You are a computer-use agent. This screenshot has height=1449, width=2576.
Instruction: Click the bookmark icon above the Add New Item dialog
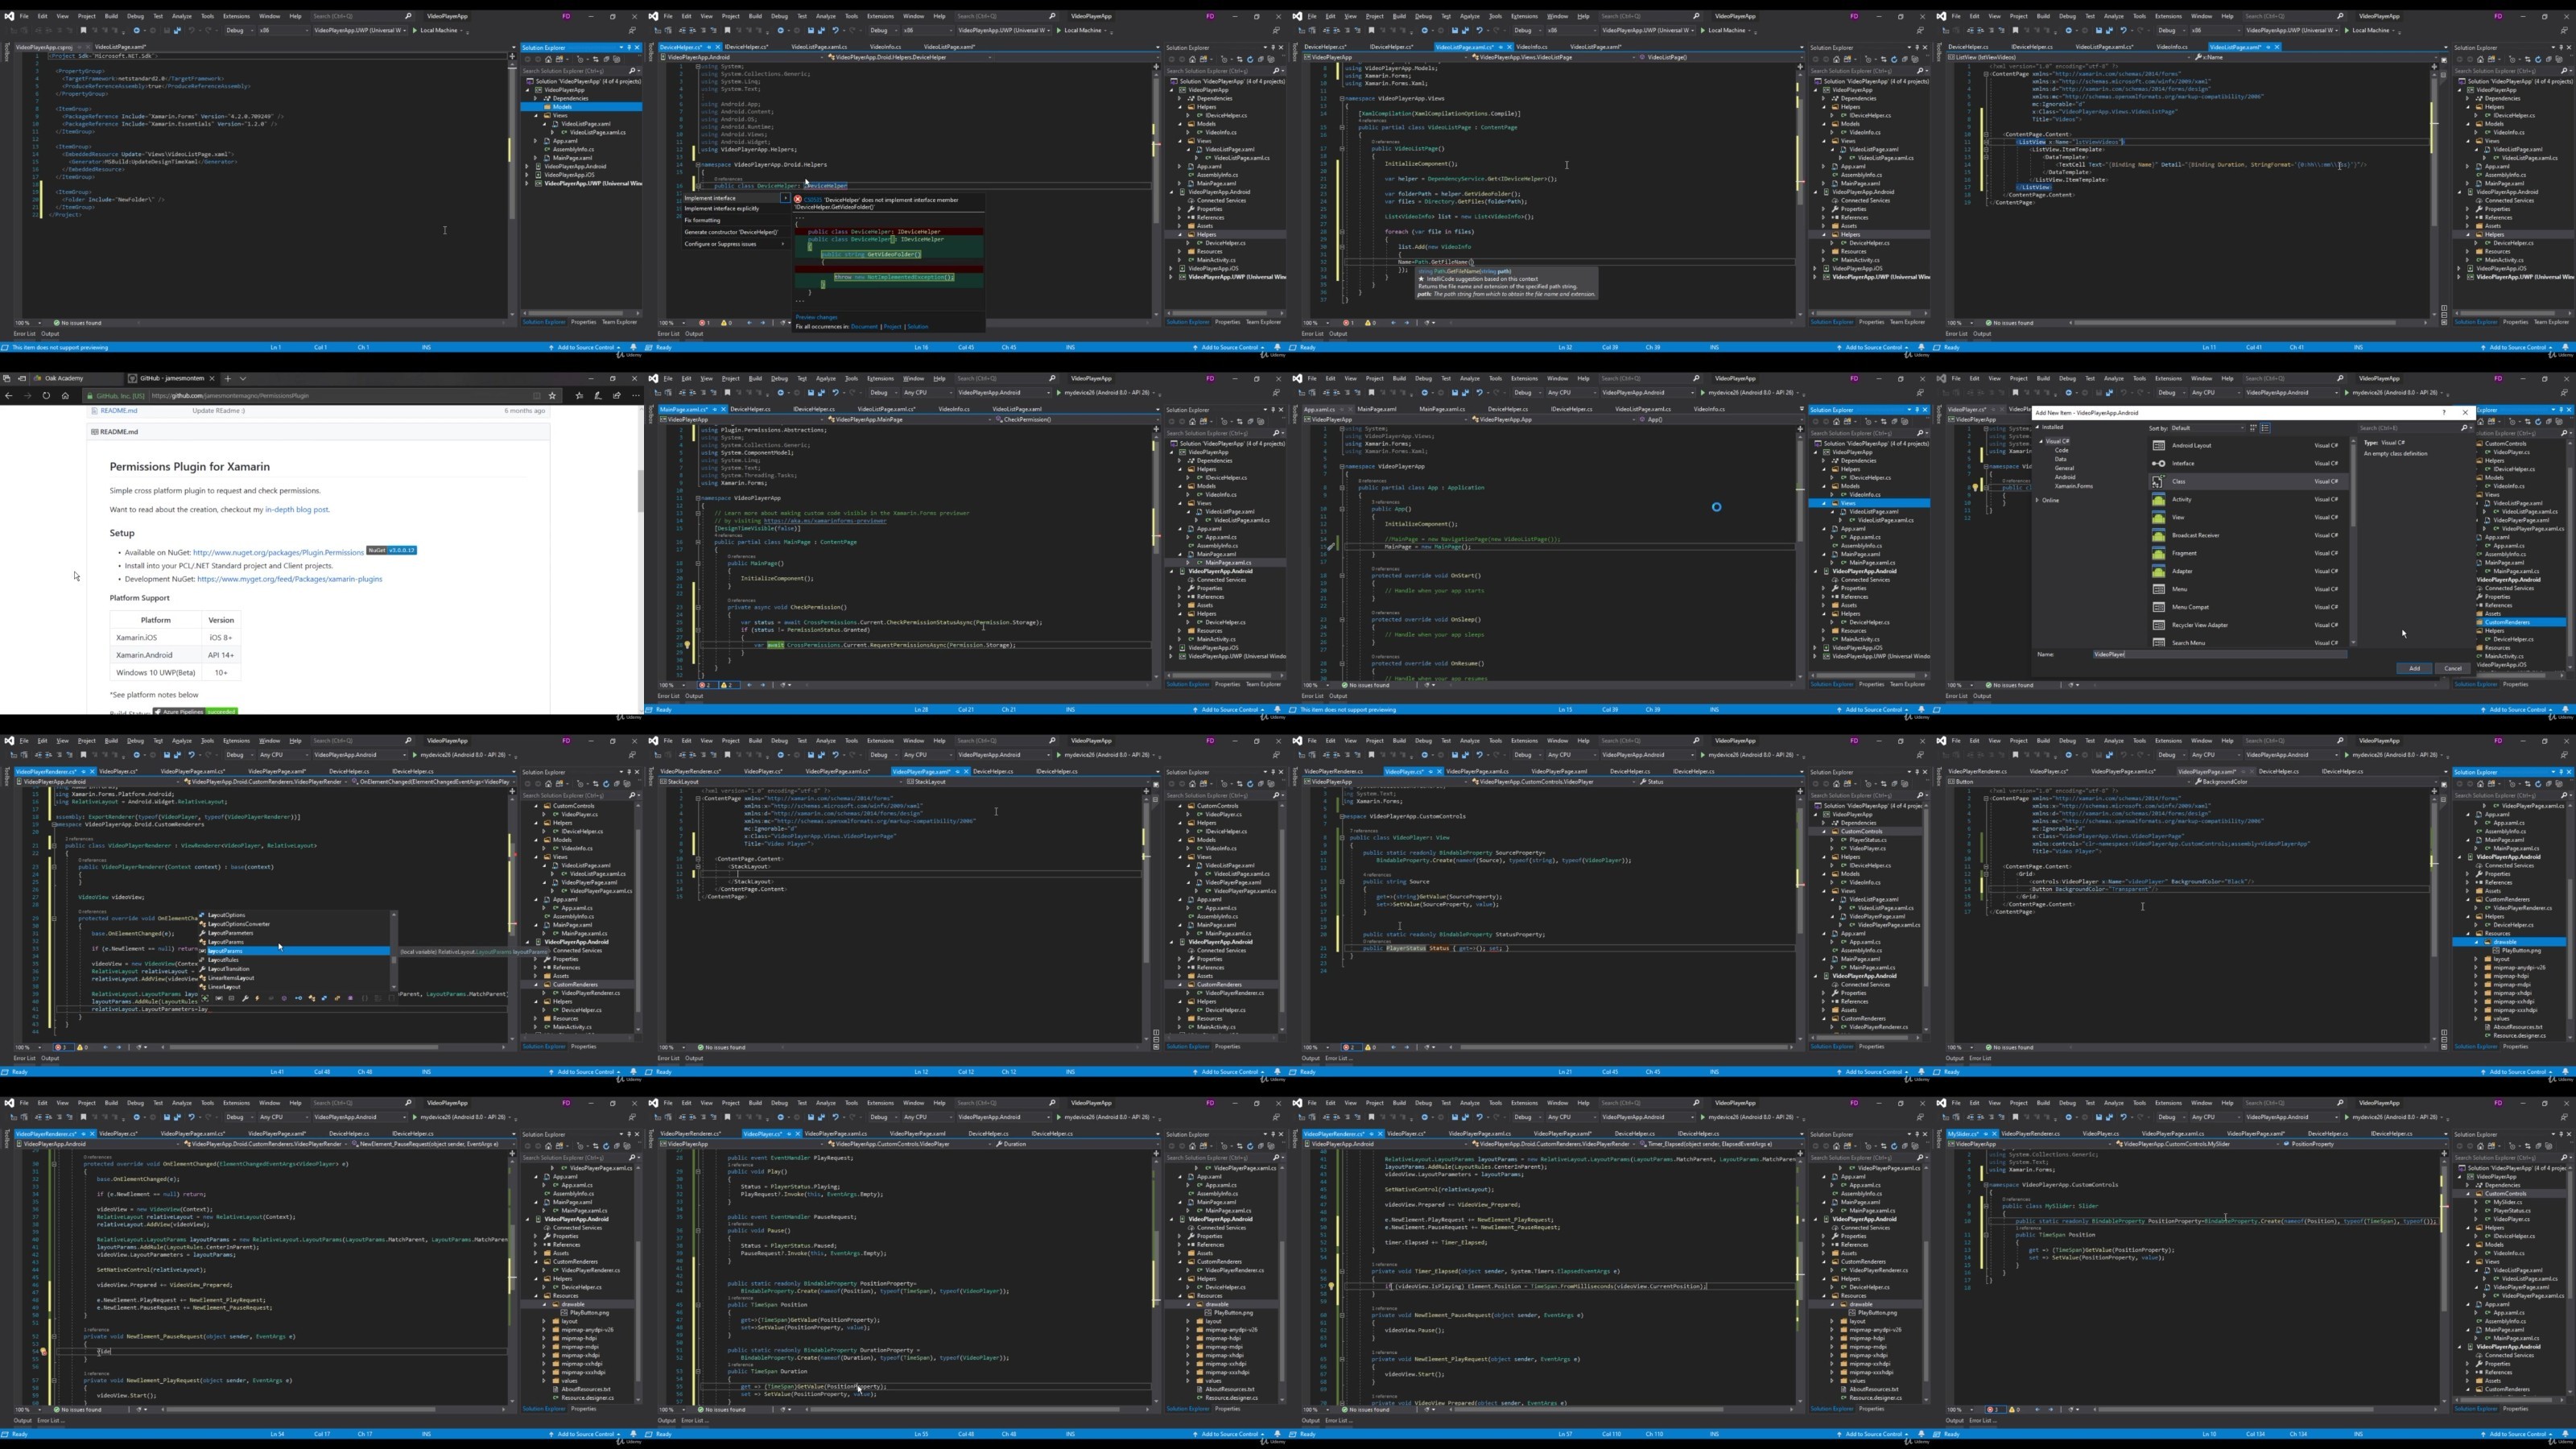pyautogui.click(x=2015, y=392)
